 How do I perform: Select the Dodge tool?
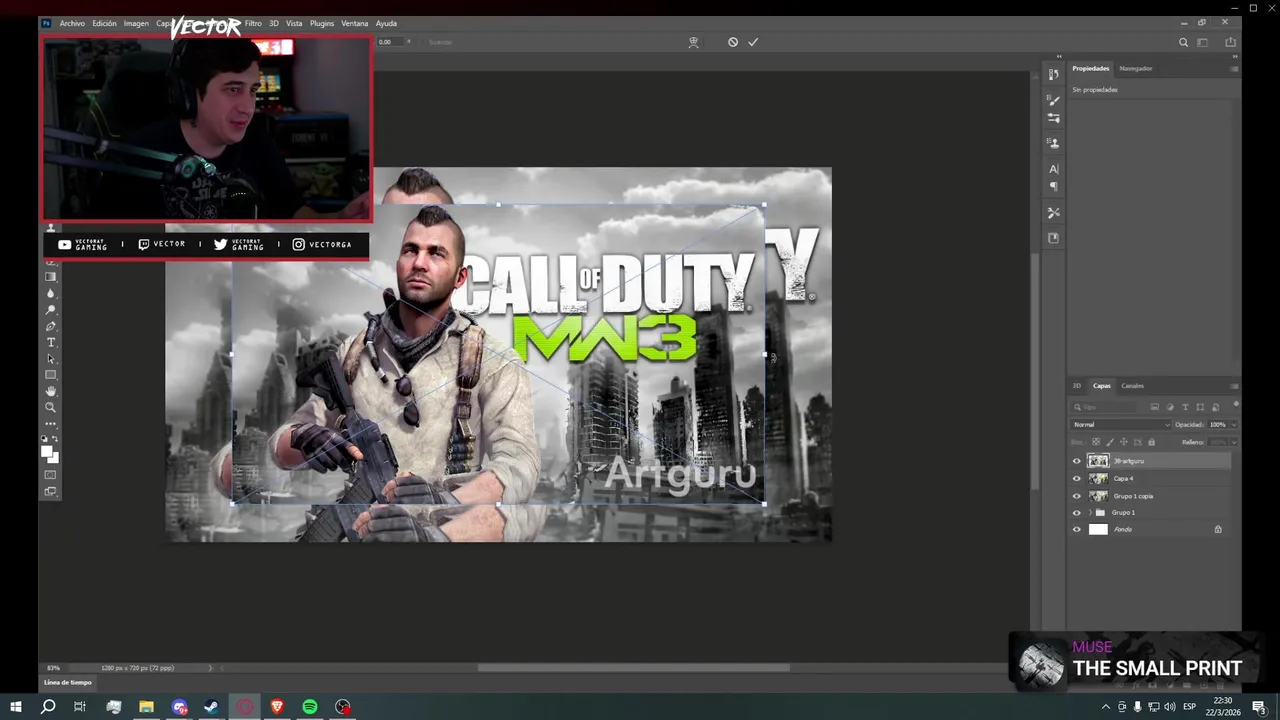pyautogui.click(x=51, y=310)
